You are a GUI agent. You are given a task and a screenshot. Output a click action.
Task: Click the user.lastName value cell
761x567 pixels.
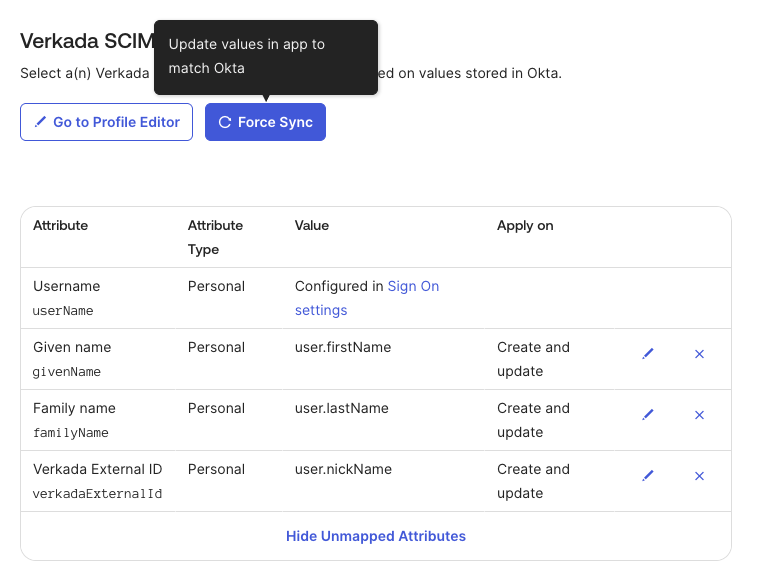[x=342, y=408]
